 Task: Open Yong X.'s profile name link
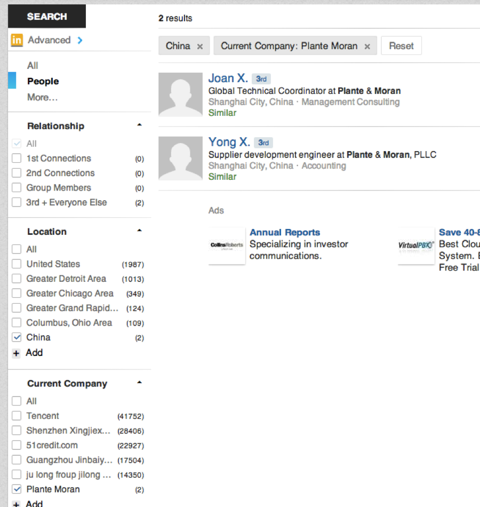tap(229, 142)
